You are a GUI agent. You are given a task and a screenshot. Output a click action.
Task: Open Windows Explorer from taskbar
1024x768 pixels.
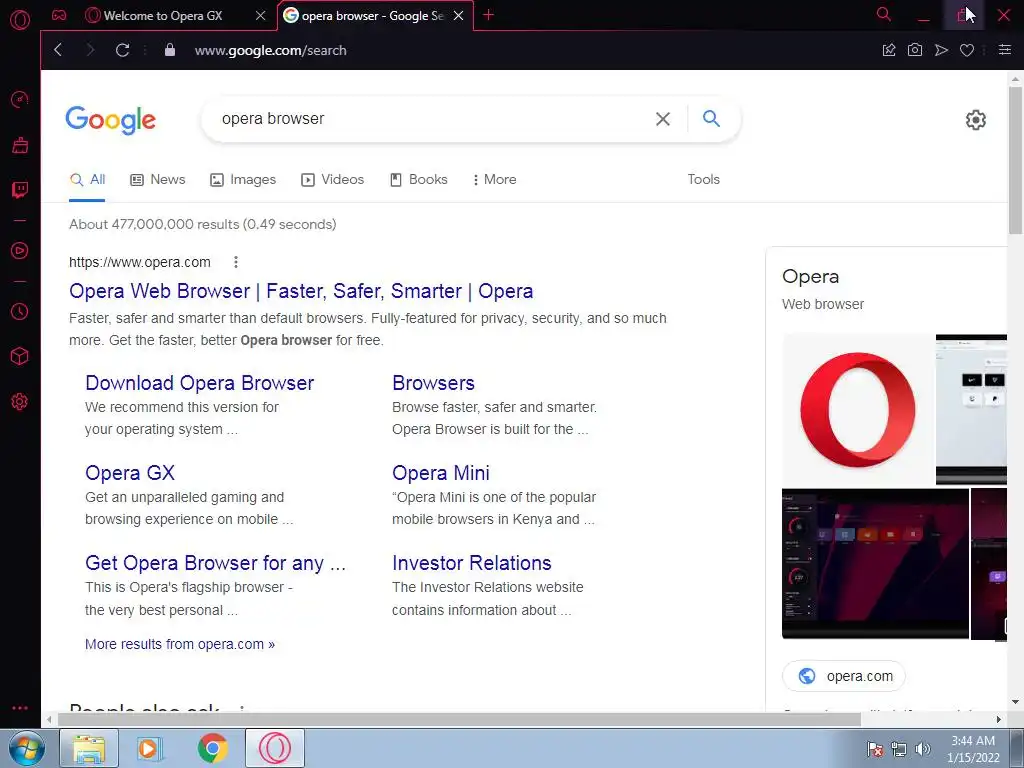89,748
